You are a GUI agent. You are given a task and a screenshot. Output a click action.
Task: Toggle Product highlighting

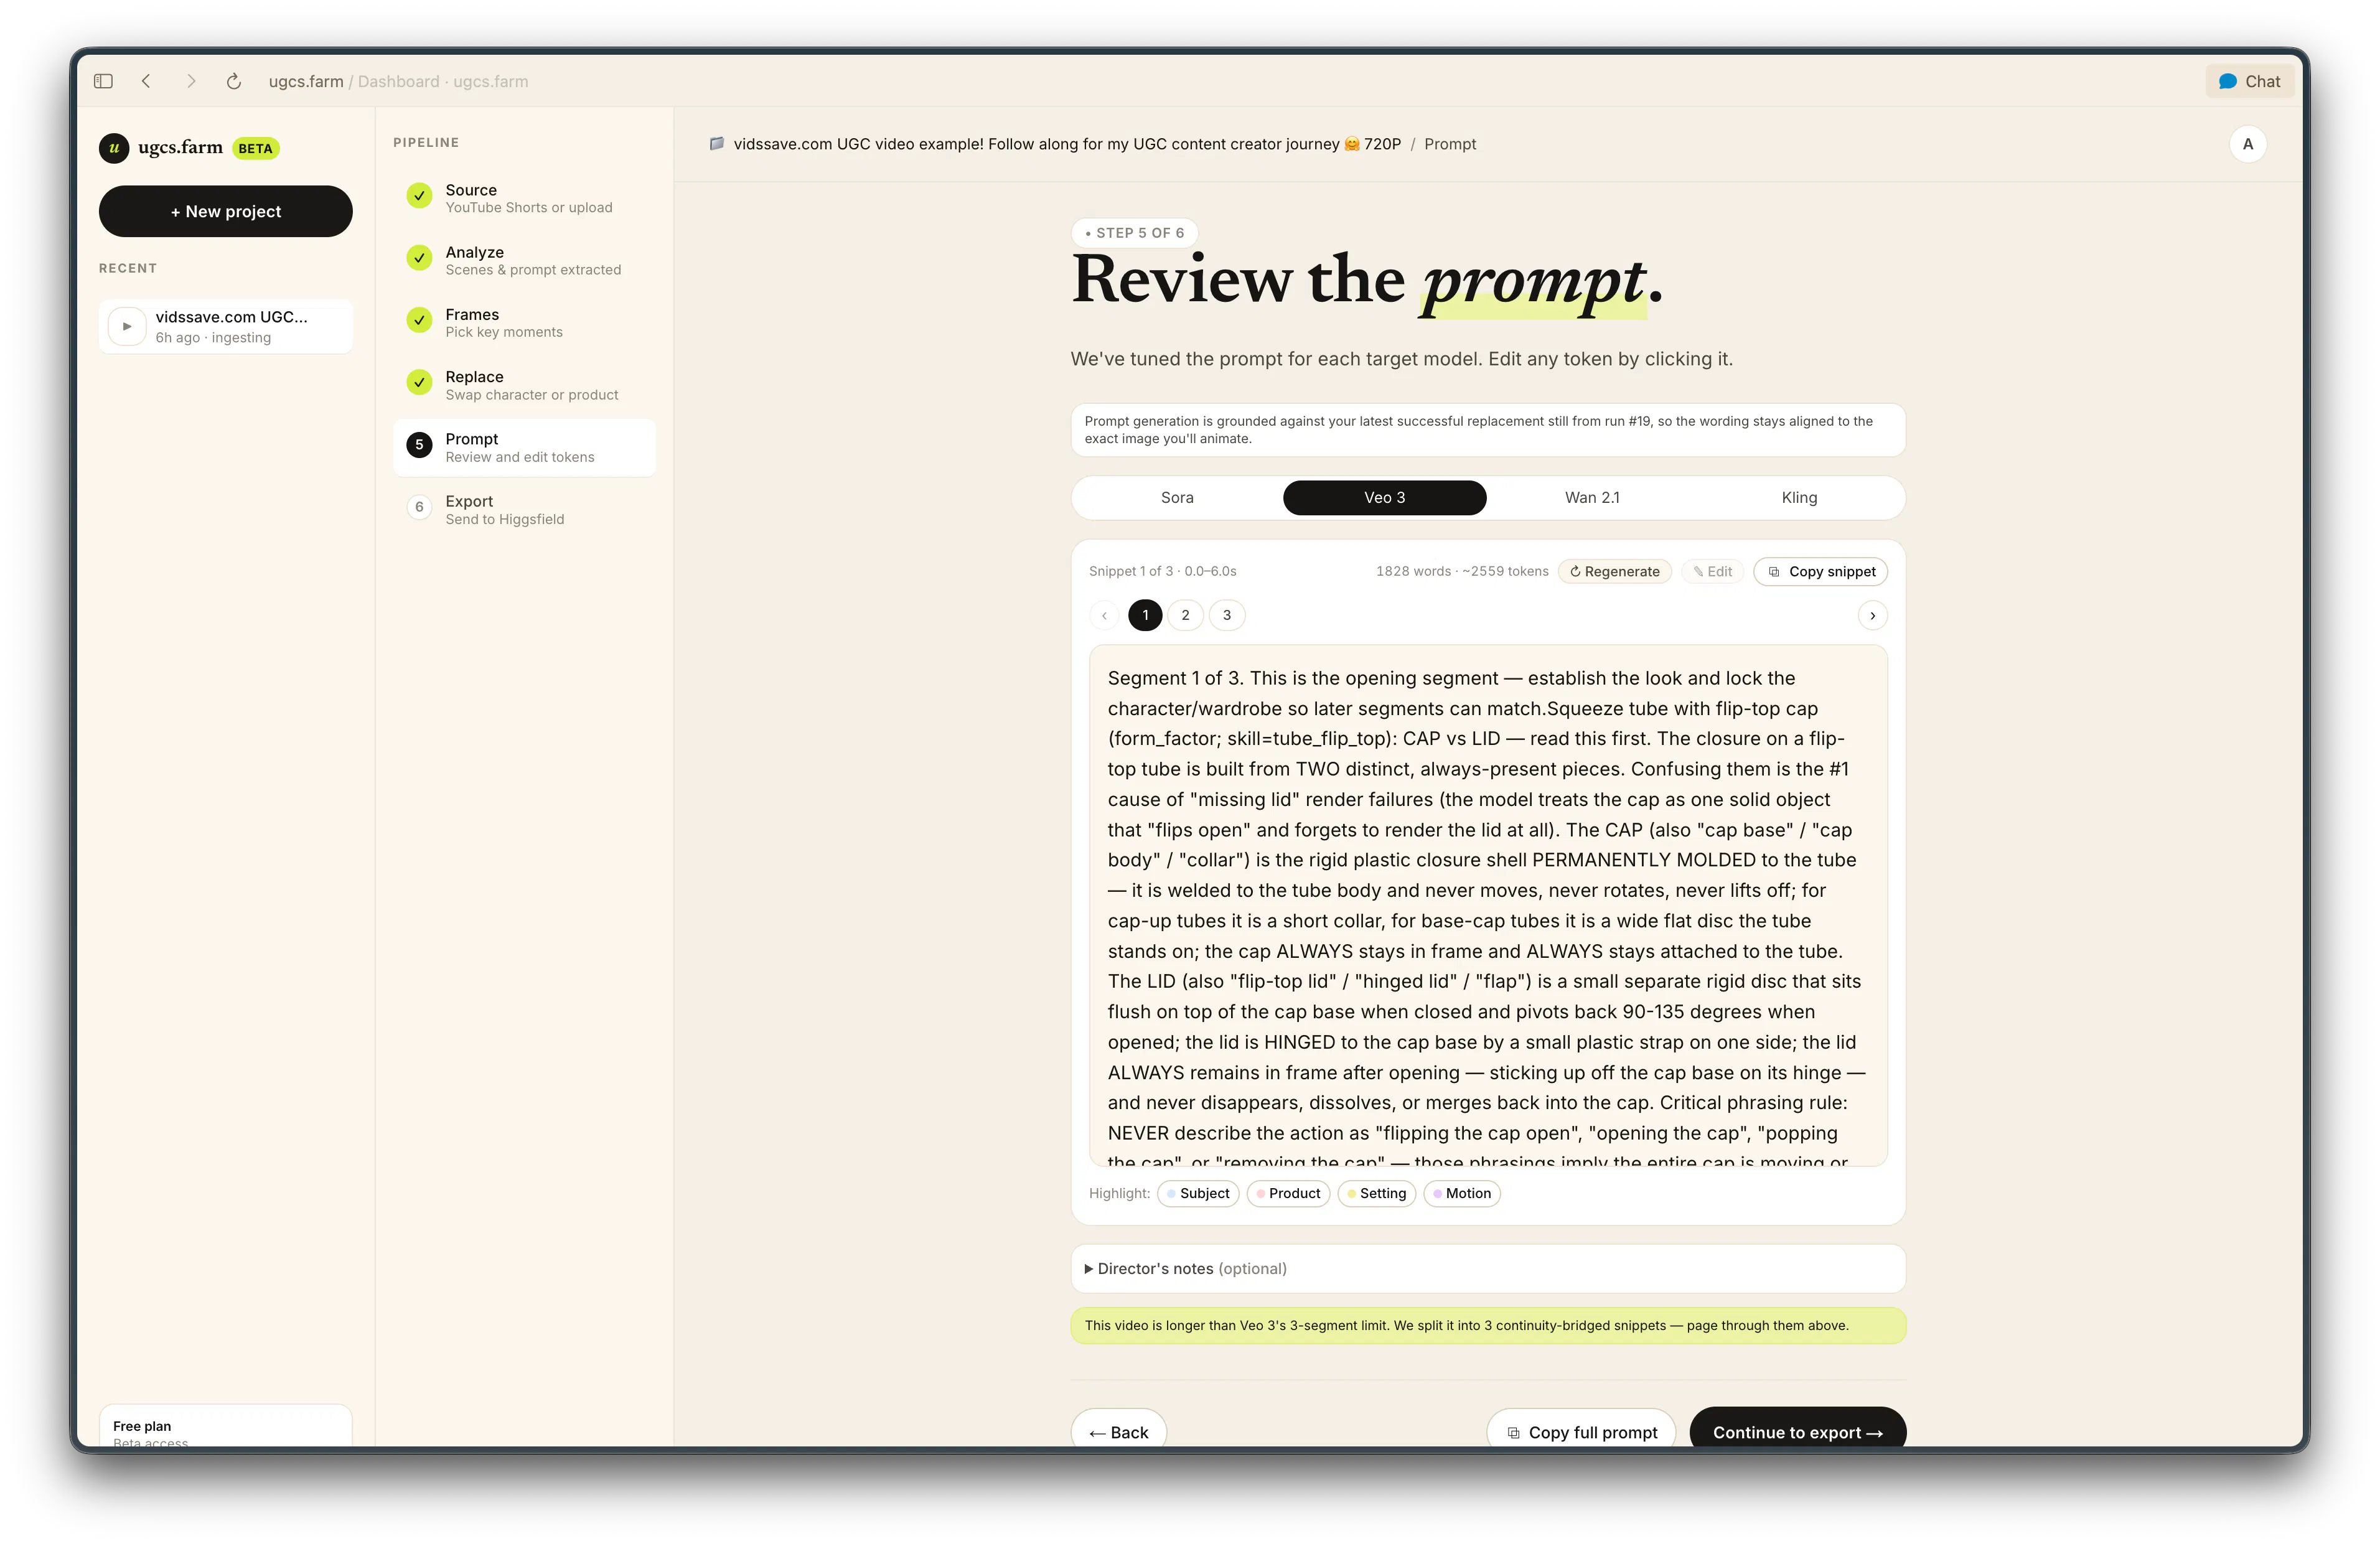(x=1288, y=1193)
